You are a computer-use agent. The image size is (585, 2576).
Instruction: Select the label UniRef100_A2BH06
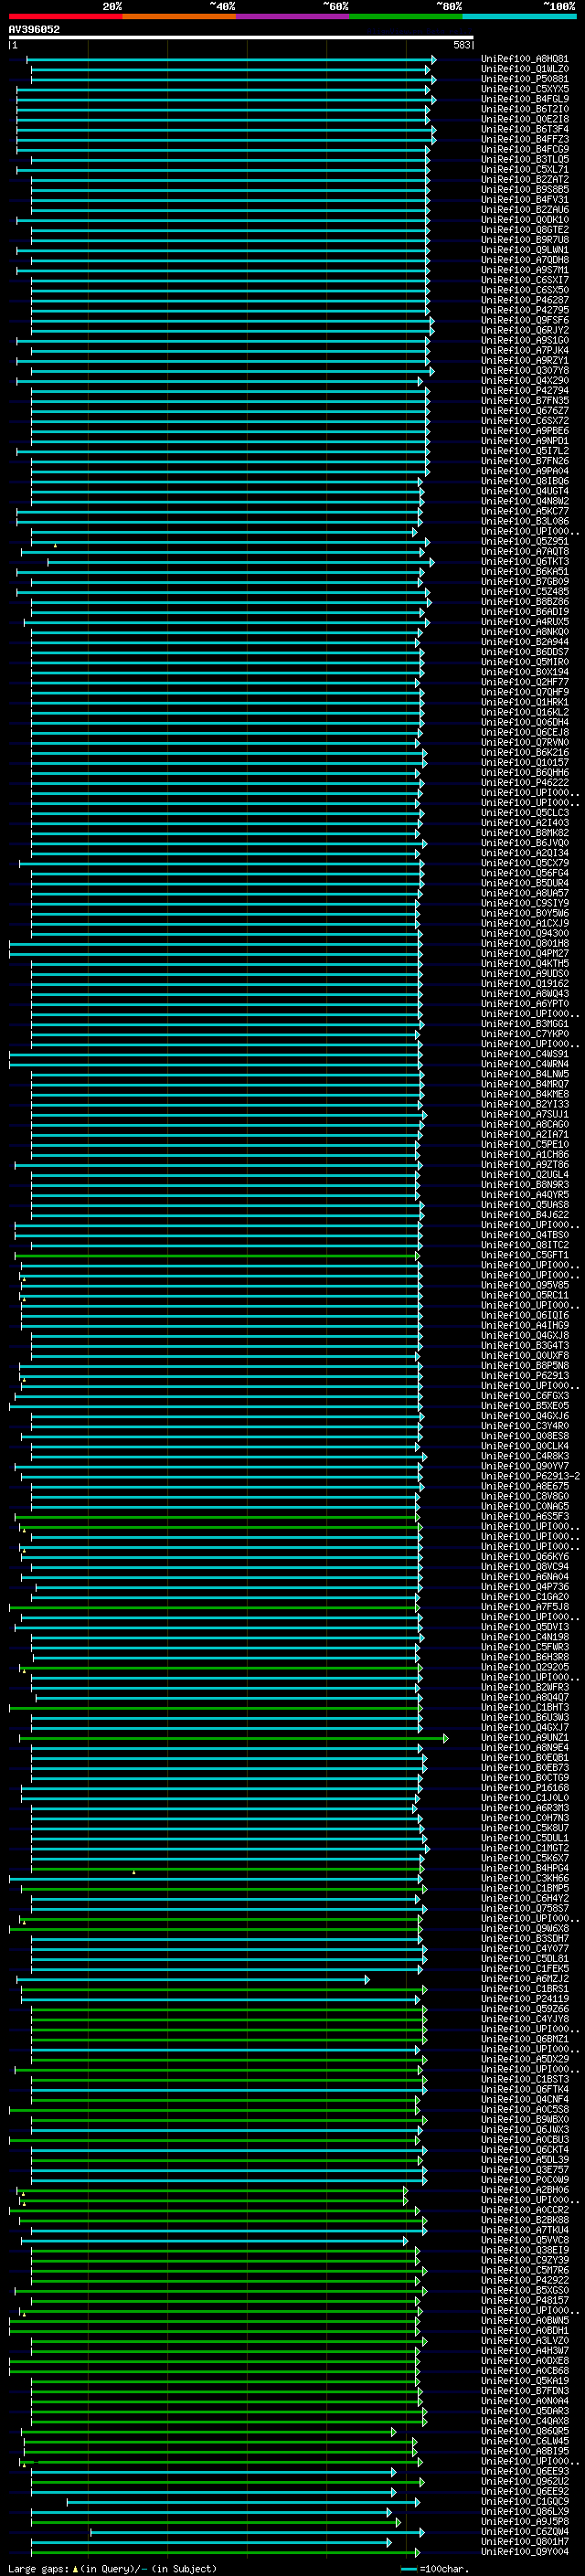(525, 2190)
